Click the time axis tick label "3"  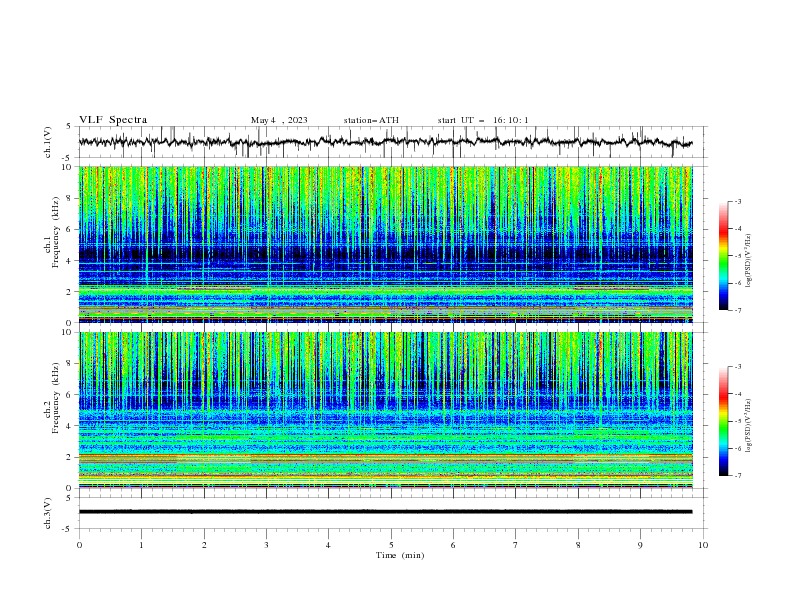pyautogui.click(x=266, y=545)
